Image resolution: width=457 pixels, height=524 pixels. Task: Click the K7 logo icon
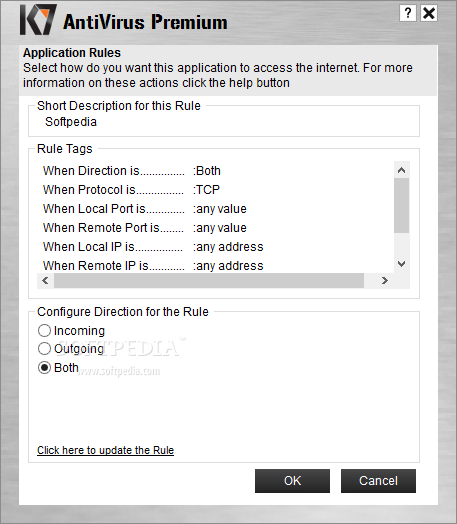(x=38, y=20)
